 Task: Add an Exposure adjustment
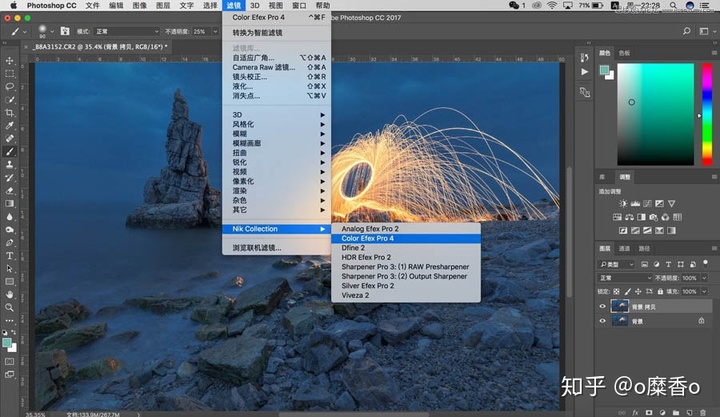[659, 203]
